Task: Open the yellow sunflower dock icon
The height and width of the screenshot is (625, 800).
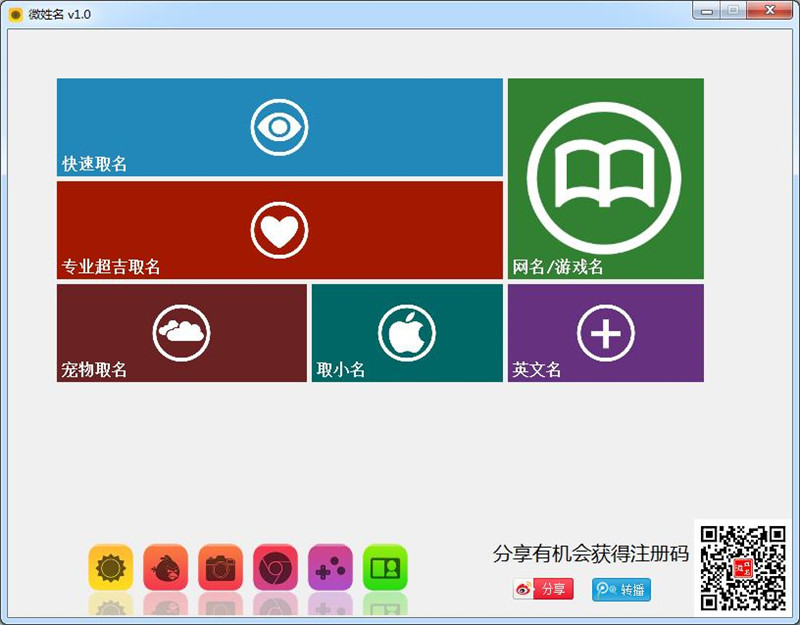Action: 110,568
